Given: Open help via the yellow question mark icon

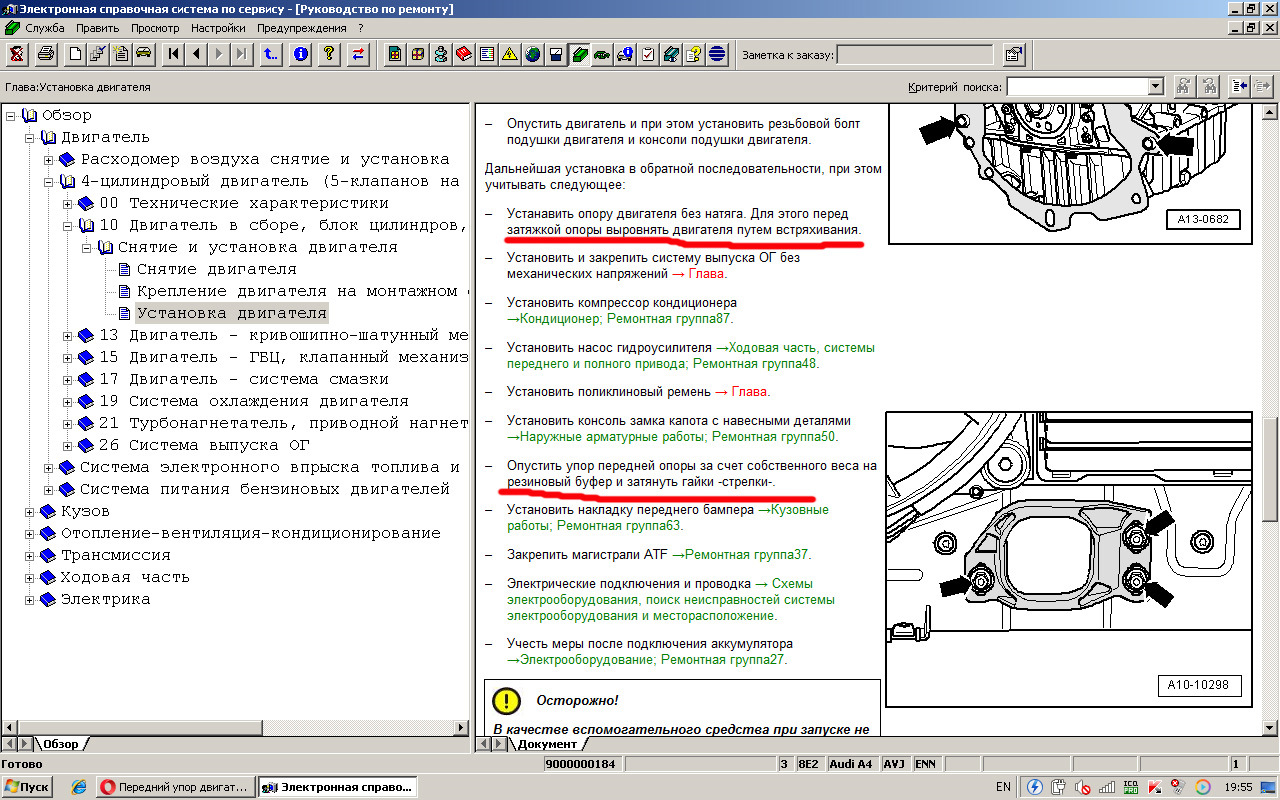Looking at the screenshot, I should 328,54.
